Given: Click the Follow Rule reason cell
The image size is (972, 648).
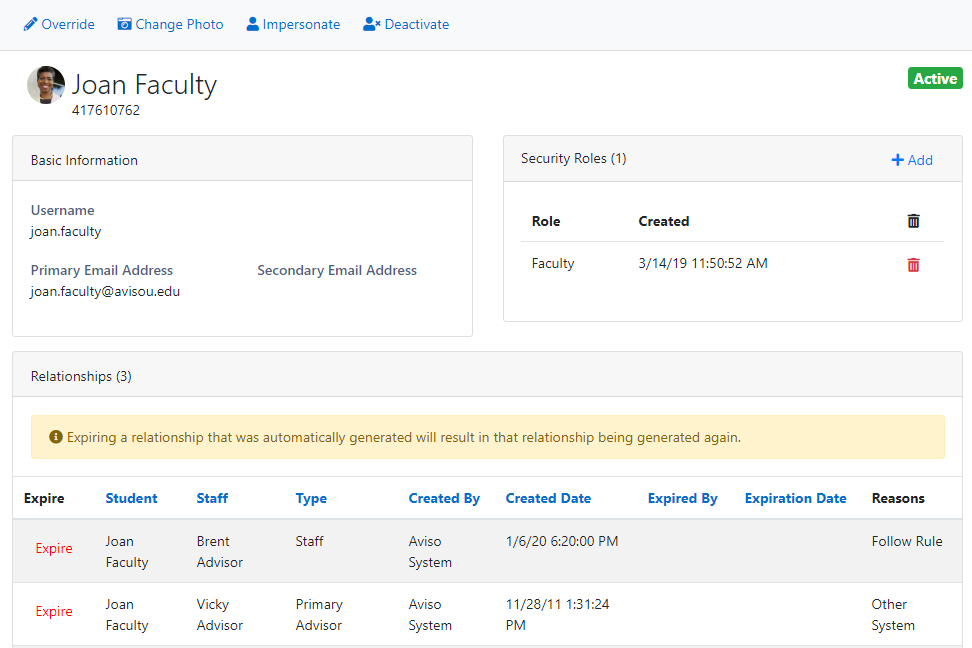Looking at the screenshot, I should pyautogui.click(x=907, y=541).
